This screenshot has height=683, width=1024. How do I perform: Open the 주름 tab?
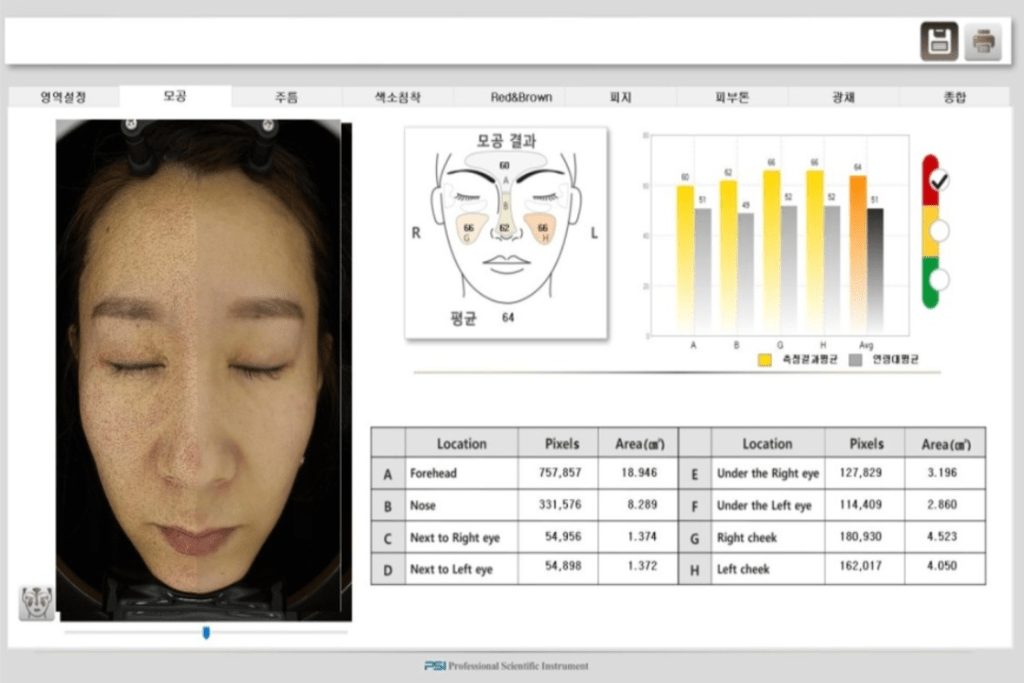tap(286, 98)
